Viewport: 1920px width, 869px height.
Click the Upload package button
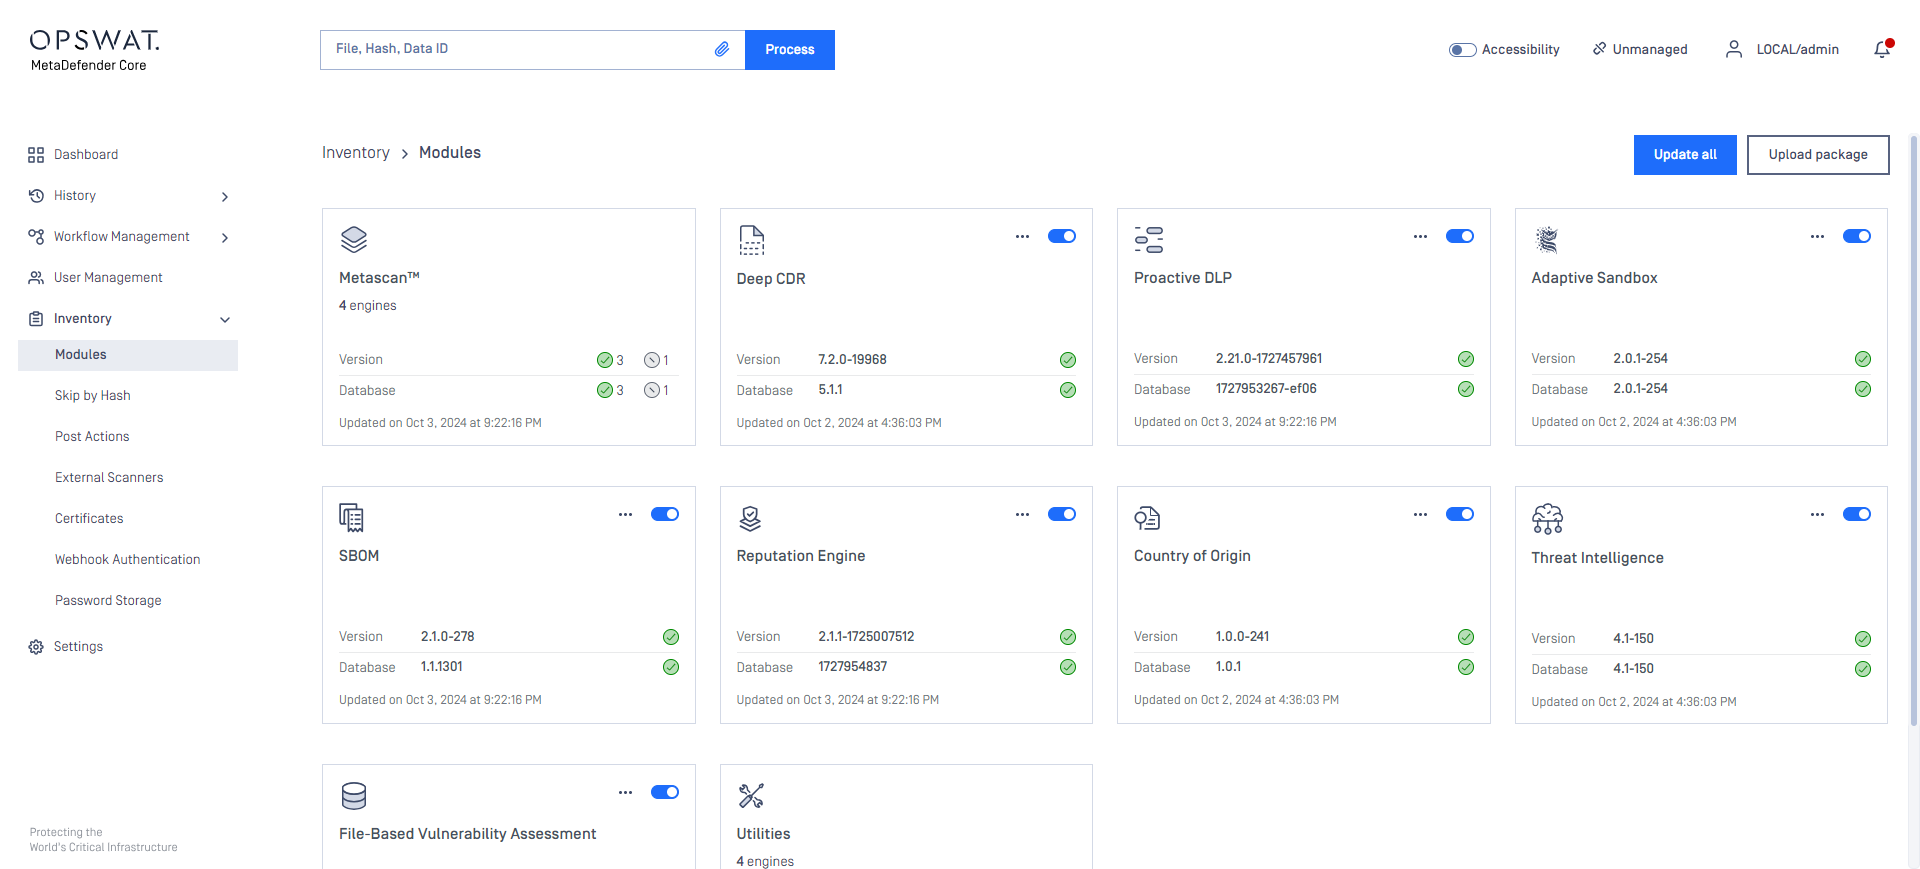click(1818, 155)
